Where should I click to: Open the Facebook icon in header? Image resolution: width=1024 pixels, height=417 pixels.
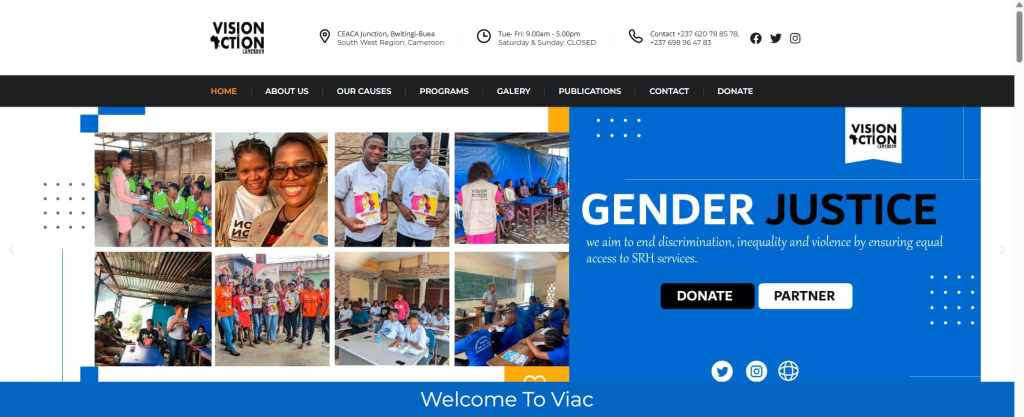(756, 38)
